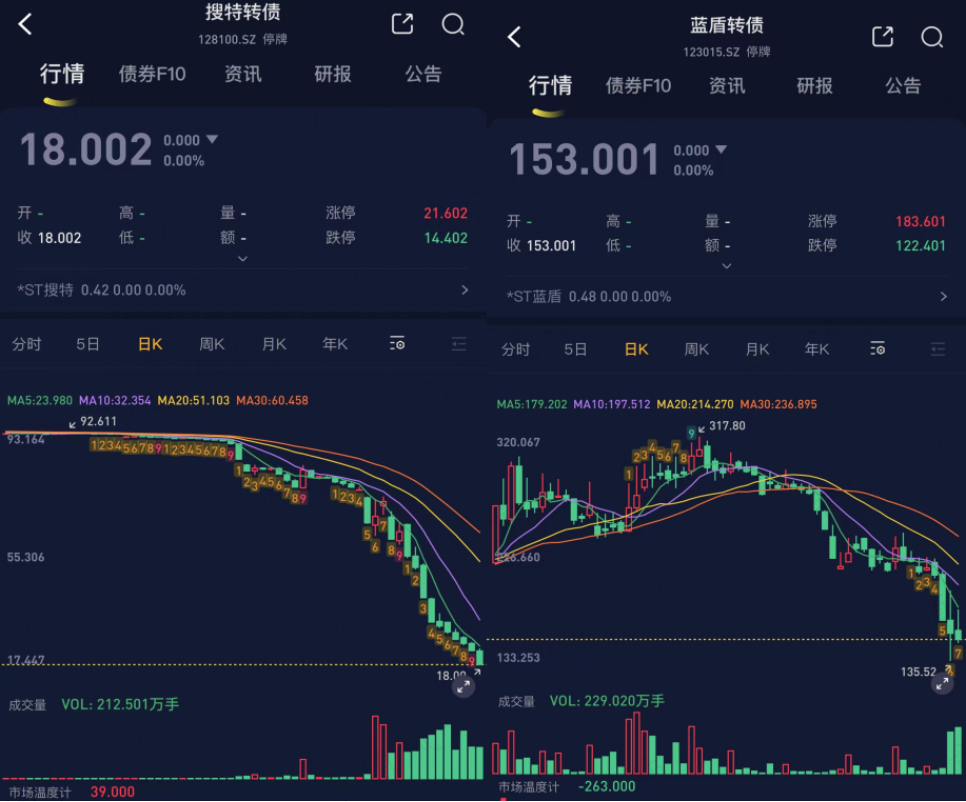Show 年K chart for 蓝盾转债

pyautogui.click(x=817, y=349)
